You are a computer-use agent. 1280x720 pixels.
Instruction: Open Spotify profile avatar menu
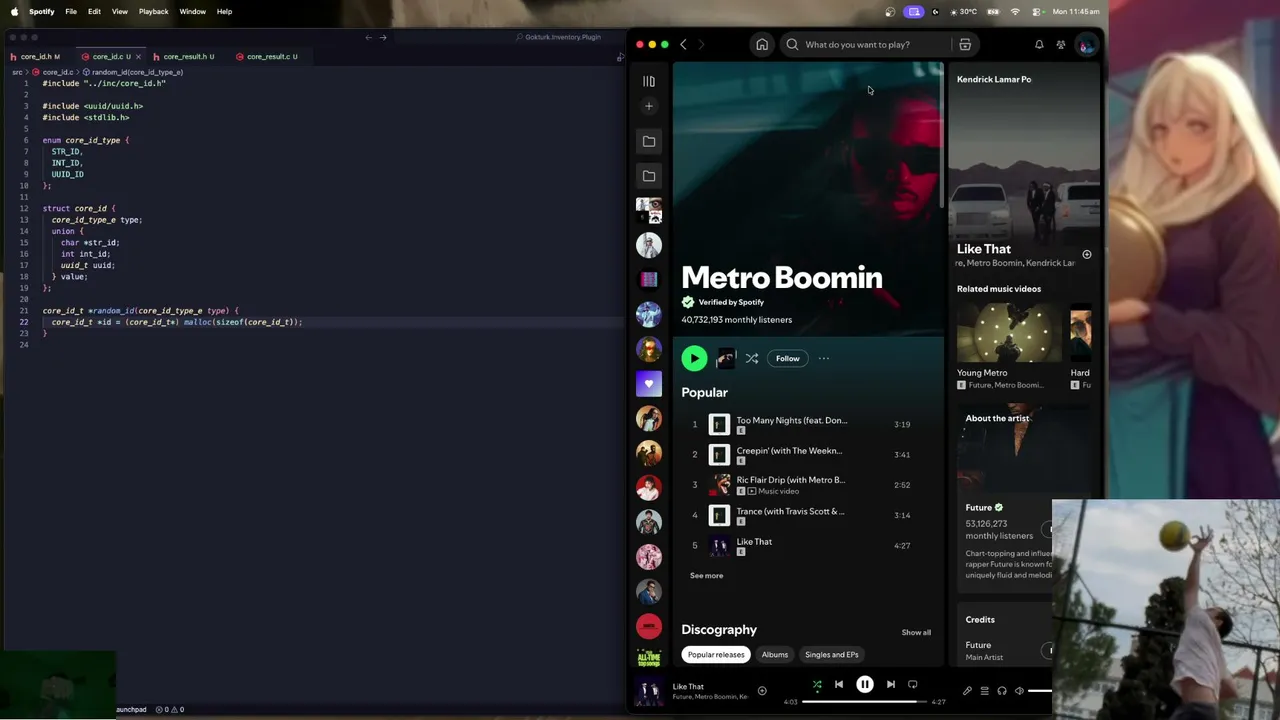coord(1086,44)
